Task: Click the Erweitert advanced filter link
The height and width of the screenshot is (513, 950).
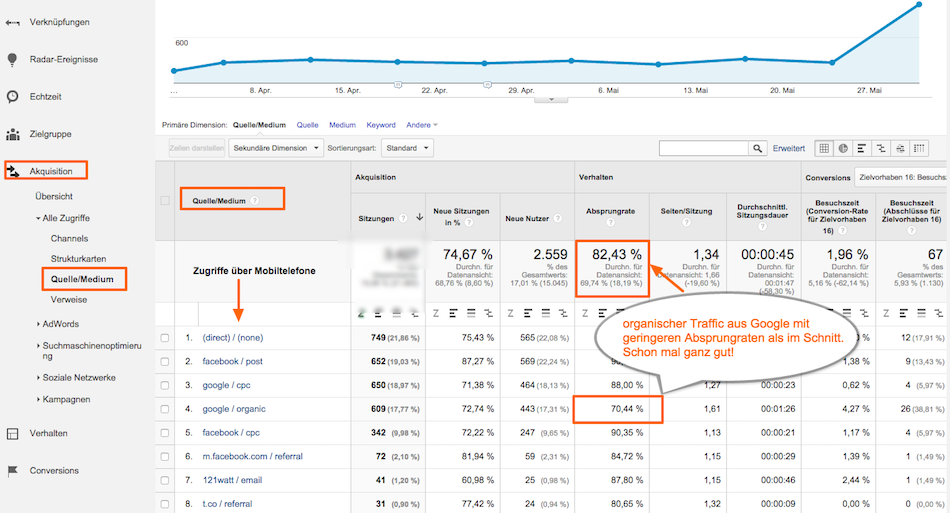Action: coord(788,148)
